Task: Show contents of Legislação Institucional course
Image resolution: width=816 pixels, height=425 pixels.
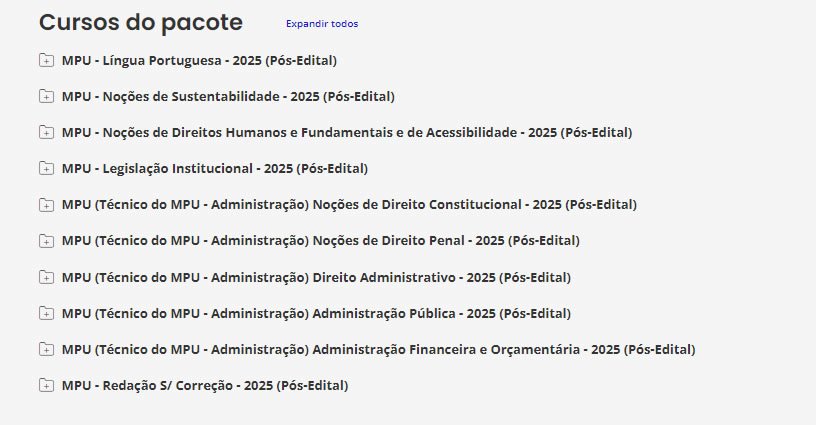Action: click(214, 168)
